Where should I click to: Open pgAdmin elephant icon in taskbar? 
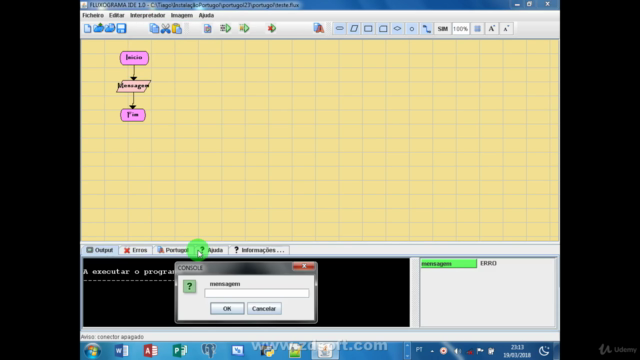pyautogui.click(x=209, y=351)
